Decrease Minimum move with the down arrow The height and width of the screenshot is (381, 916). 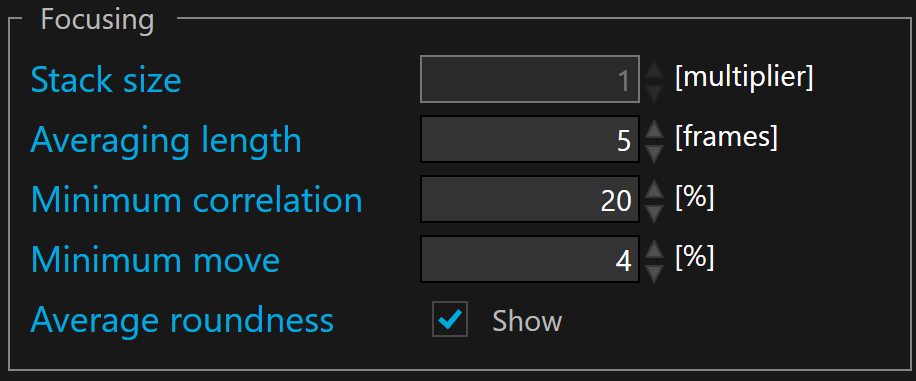pos(654,273)
